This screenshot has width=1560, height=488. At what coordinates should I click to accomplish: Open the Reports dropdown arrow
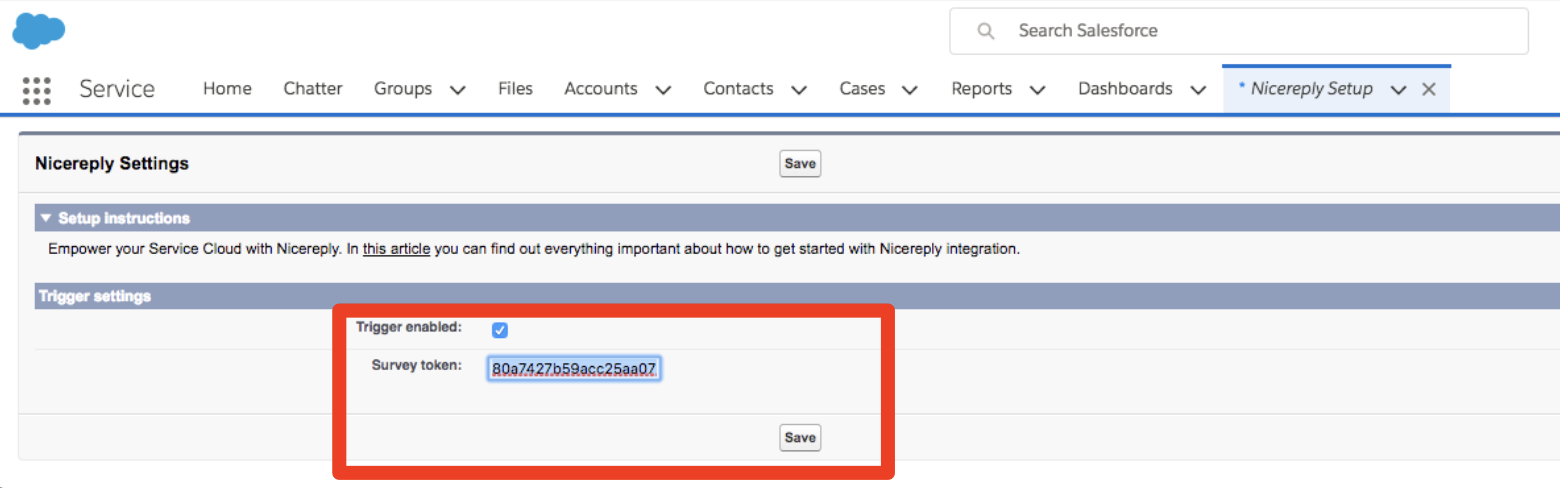[1037, 90]
